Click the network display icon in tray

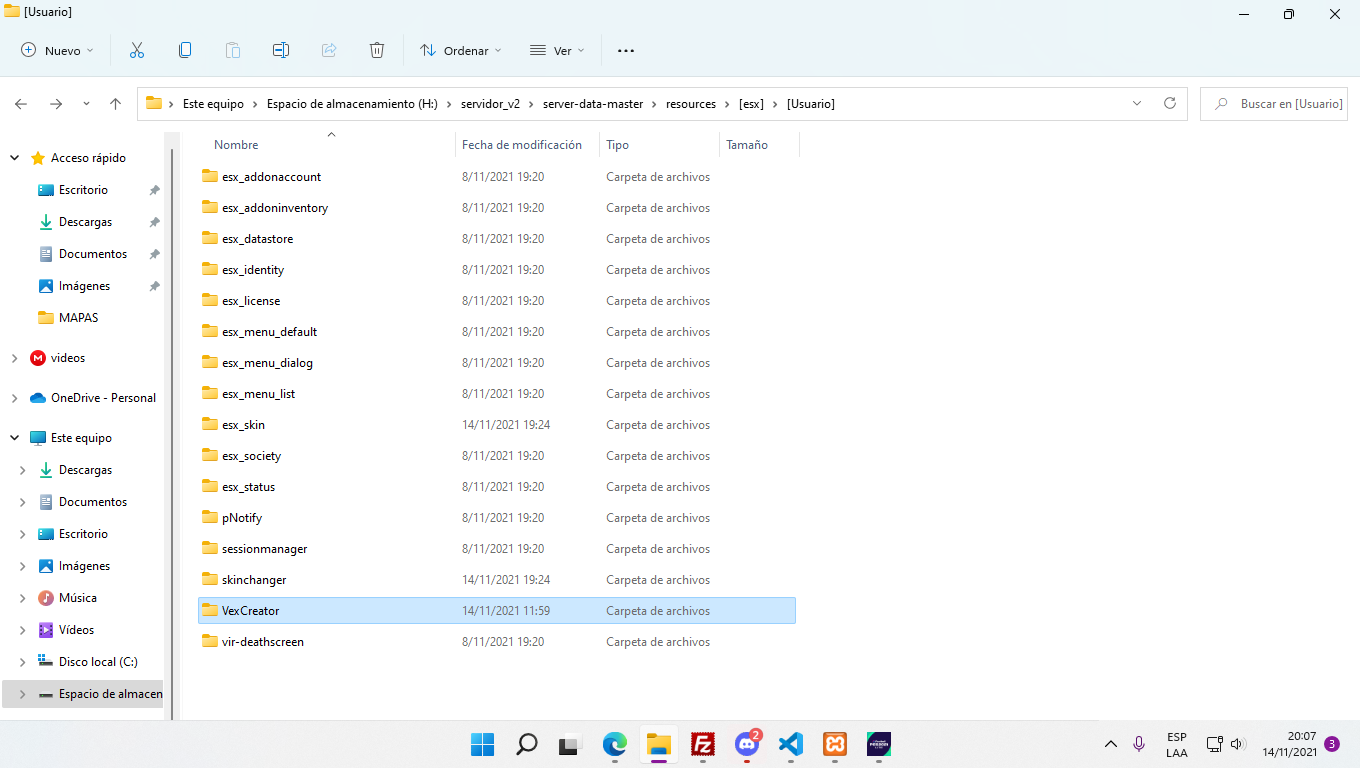point(1214,744)
